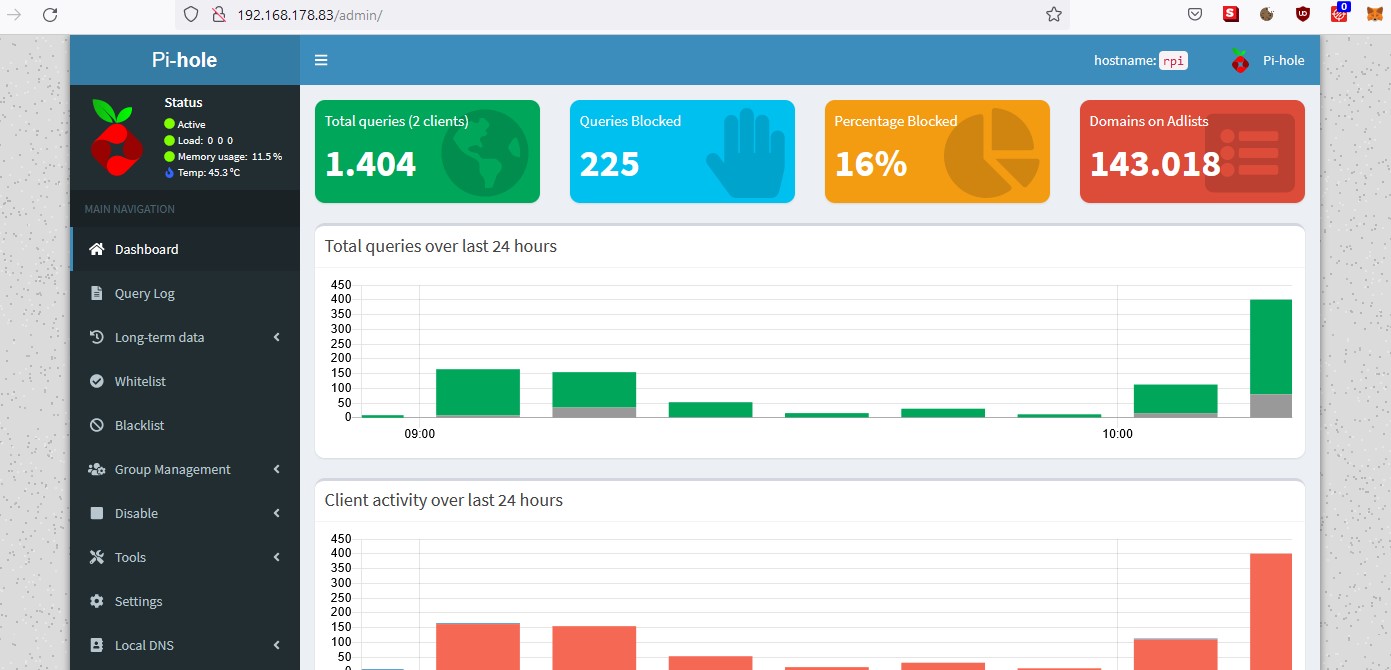Open the Dashboard home icon
The height and width of the screenshot is (670, 1391).
tap(97, 249)
